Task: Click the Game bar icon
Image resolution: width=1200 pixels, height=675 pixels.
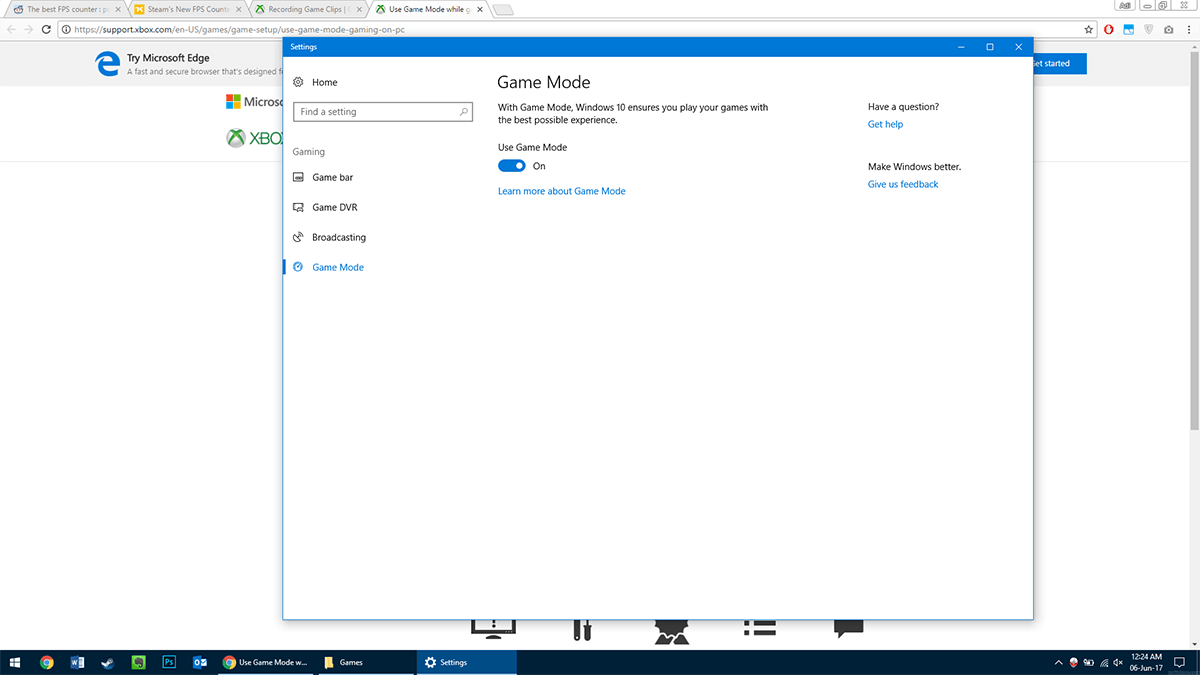Action: click(298, 177)
